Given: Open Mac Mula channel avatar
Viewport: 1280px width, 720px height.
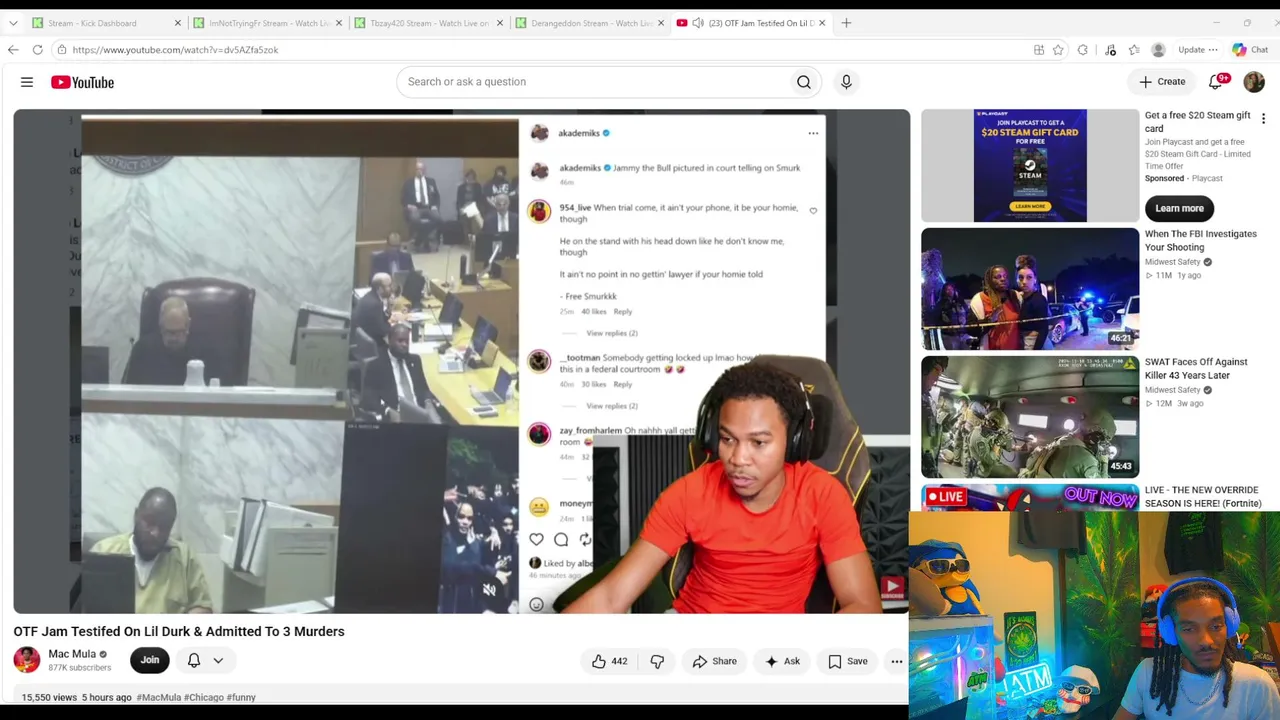Looking at the screenshot, I should click(x=27, y=660).
